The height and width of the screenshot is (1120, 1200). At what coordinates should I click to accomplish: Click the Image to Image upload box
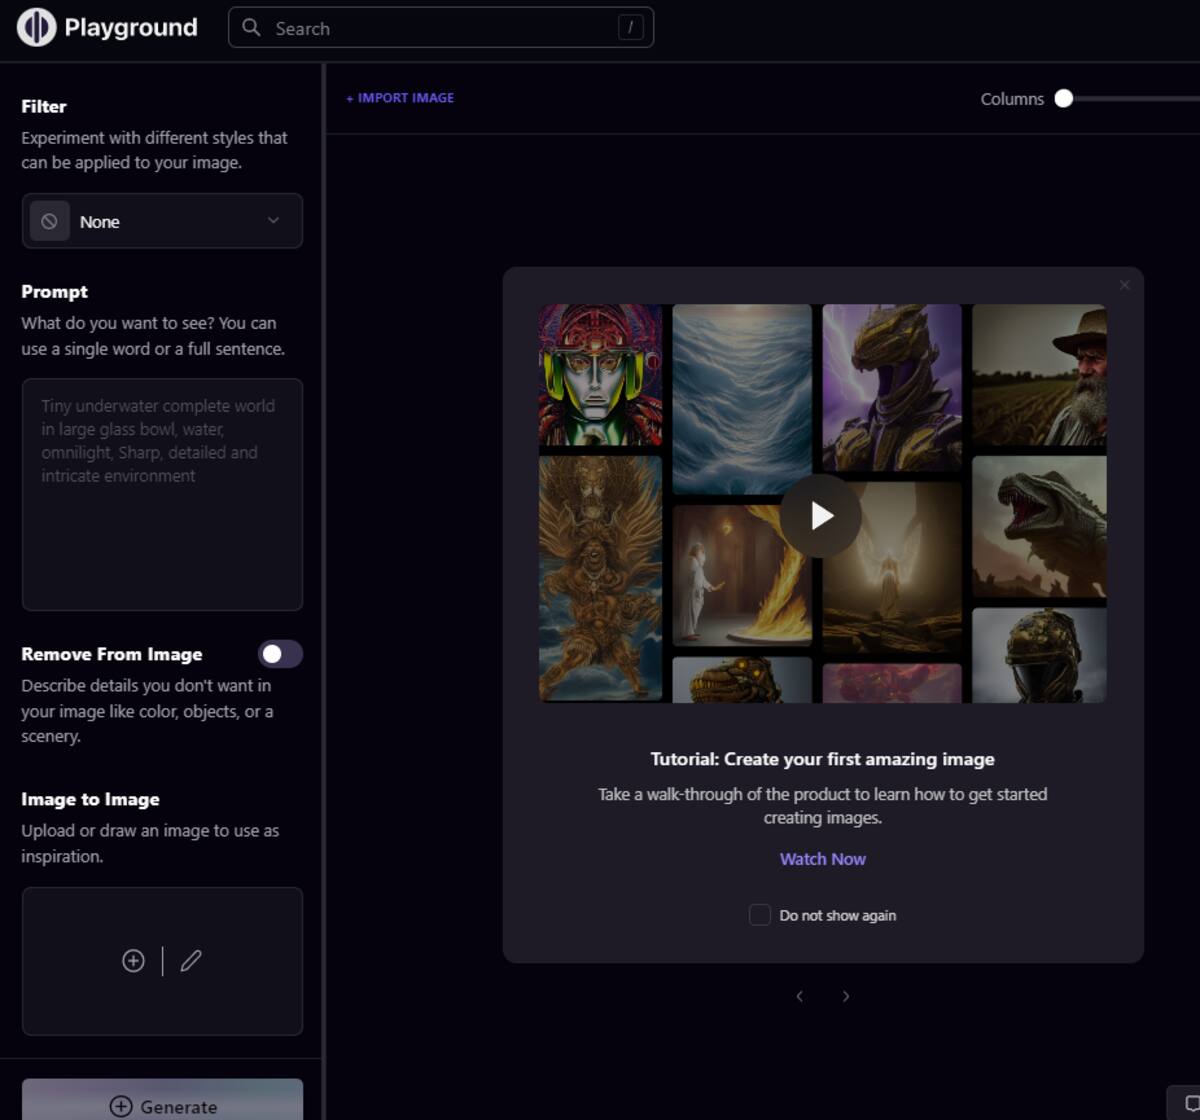point(162,961)
